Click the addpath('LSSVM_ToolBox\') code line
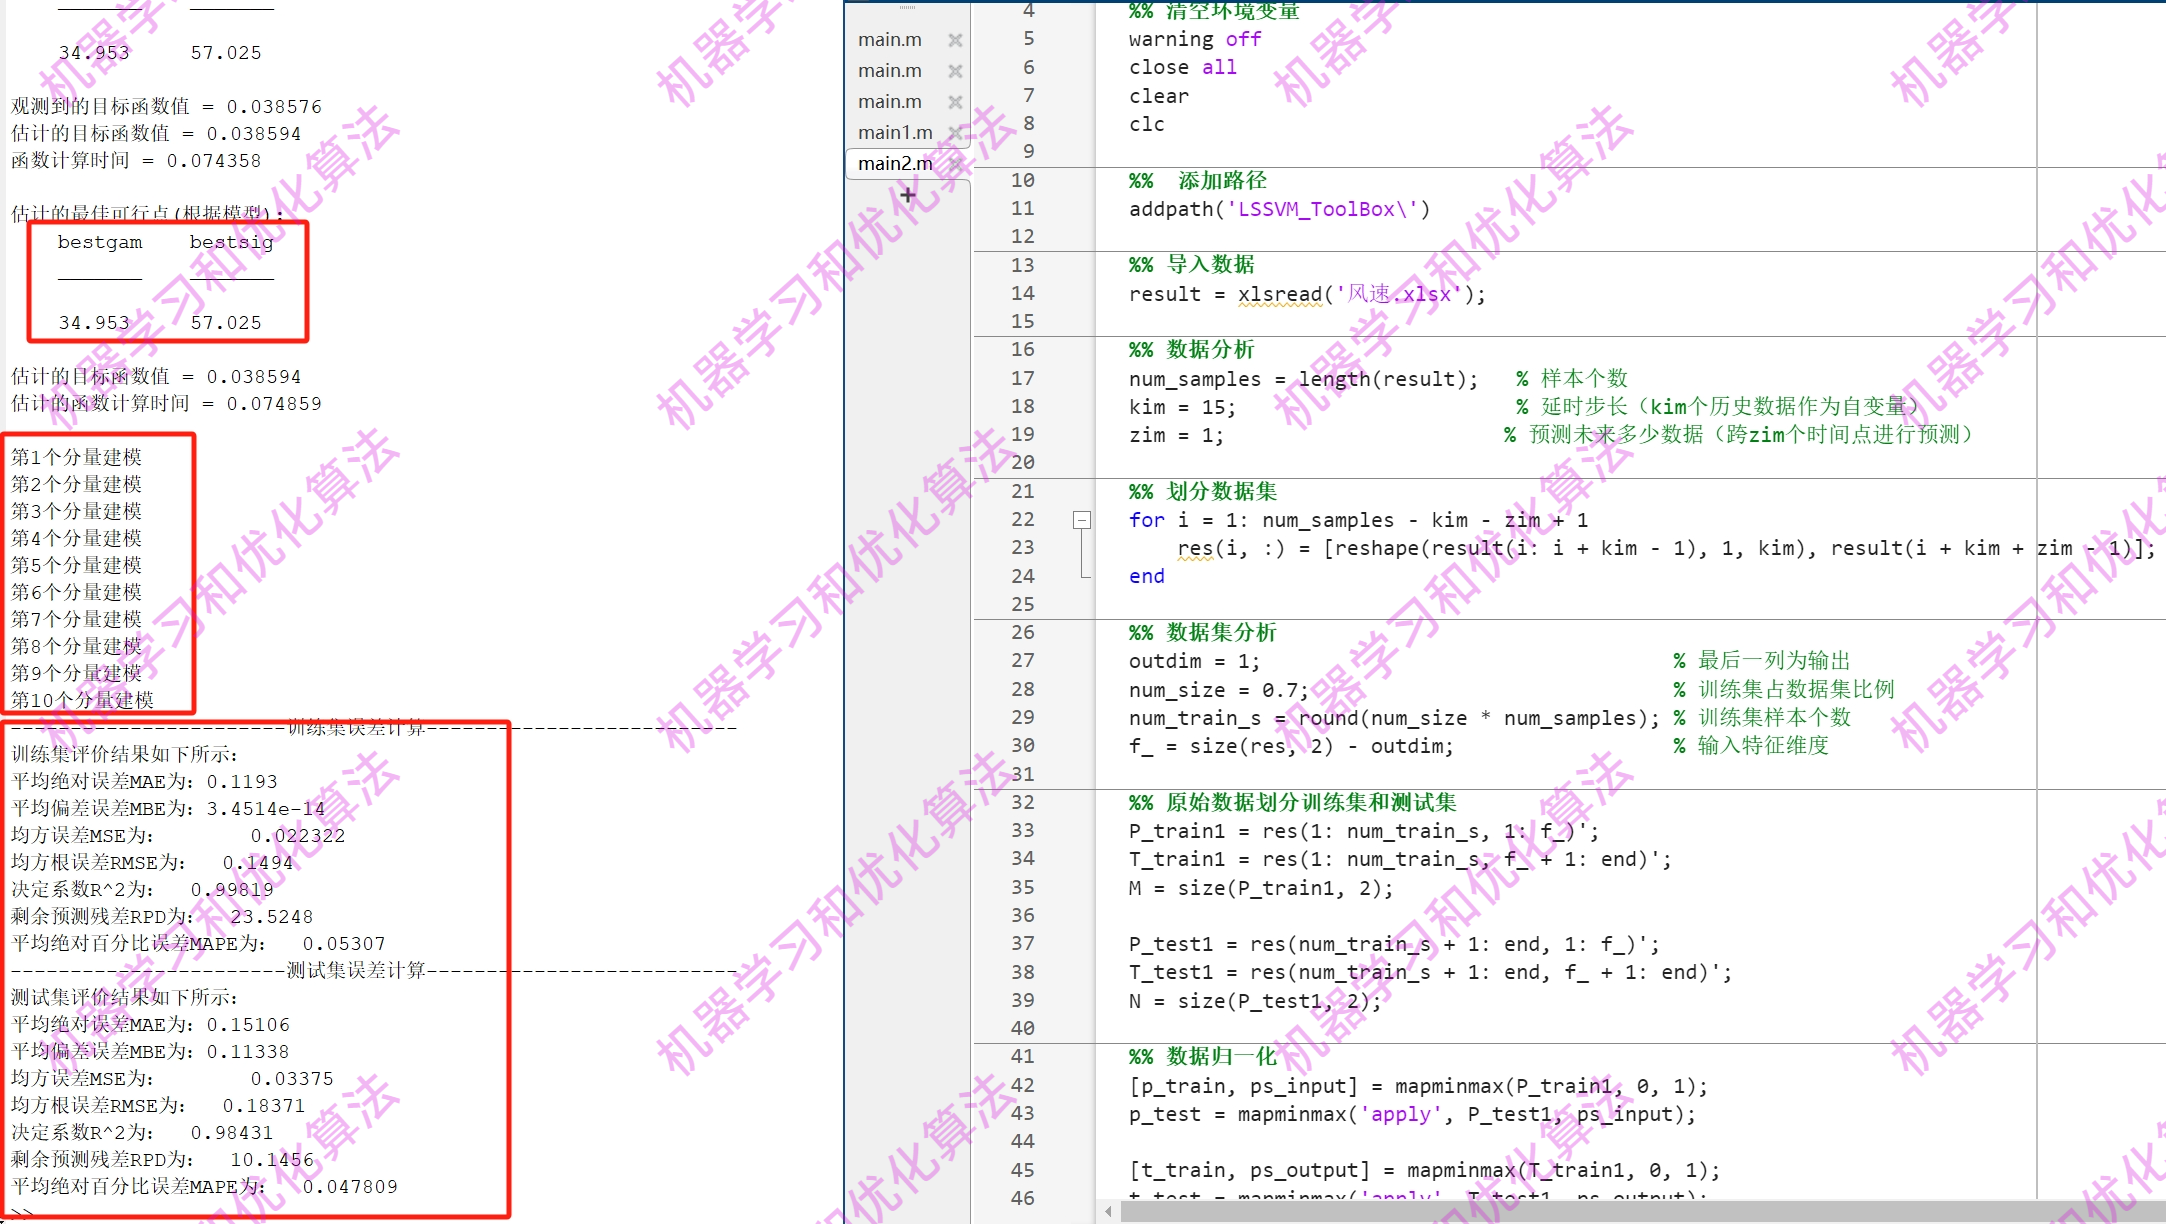 [1279, 209]
